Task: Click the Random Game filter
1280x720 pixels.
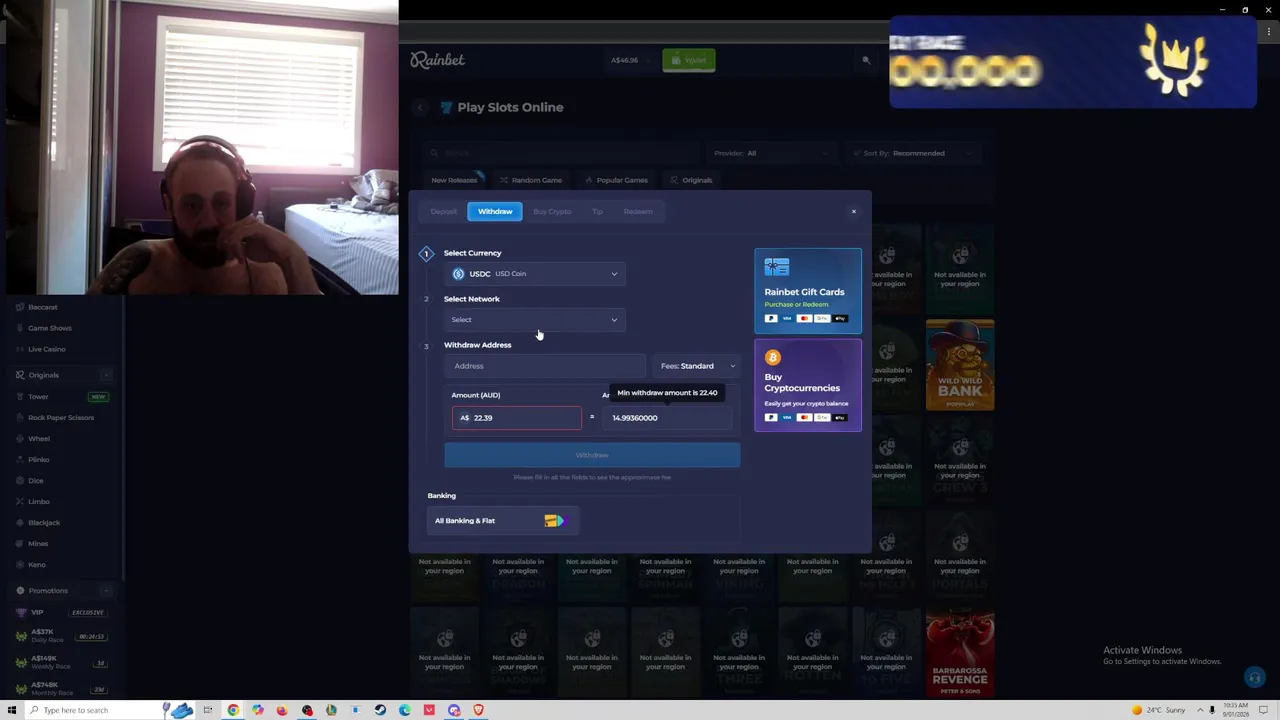Action: 531,180
